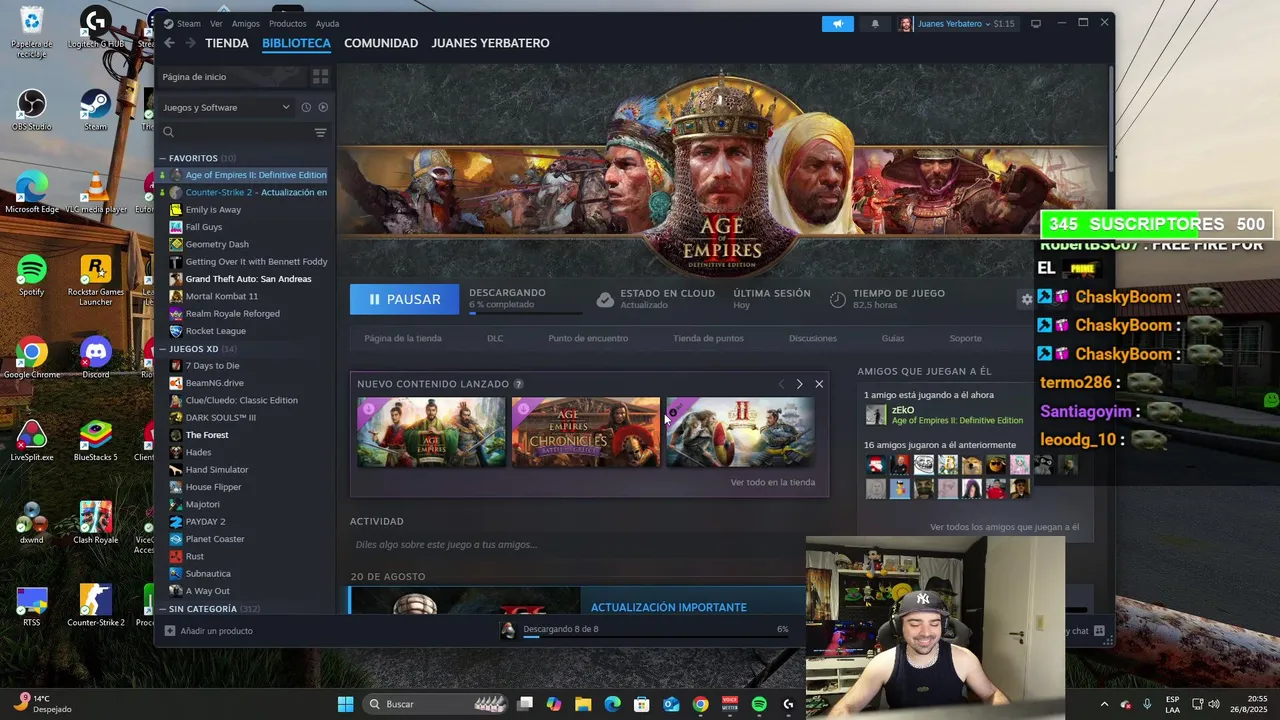The height and width of the screenshot is (720, 1280).
Task: Open OBS Studio desktop icon
Action: (32, 110)
